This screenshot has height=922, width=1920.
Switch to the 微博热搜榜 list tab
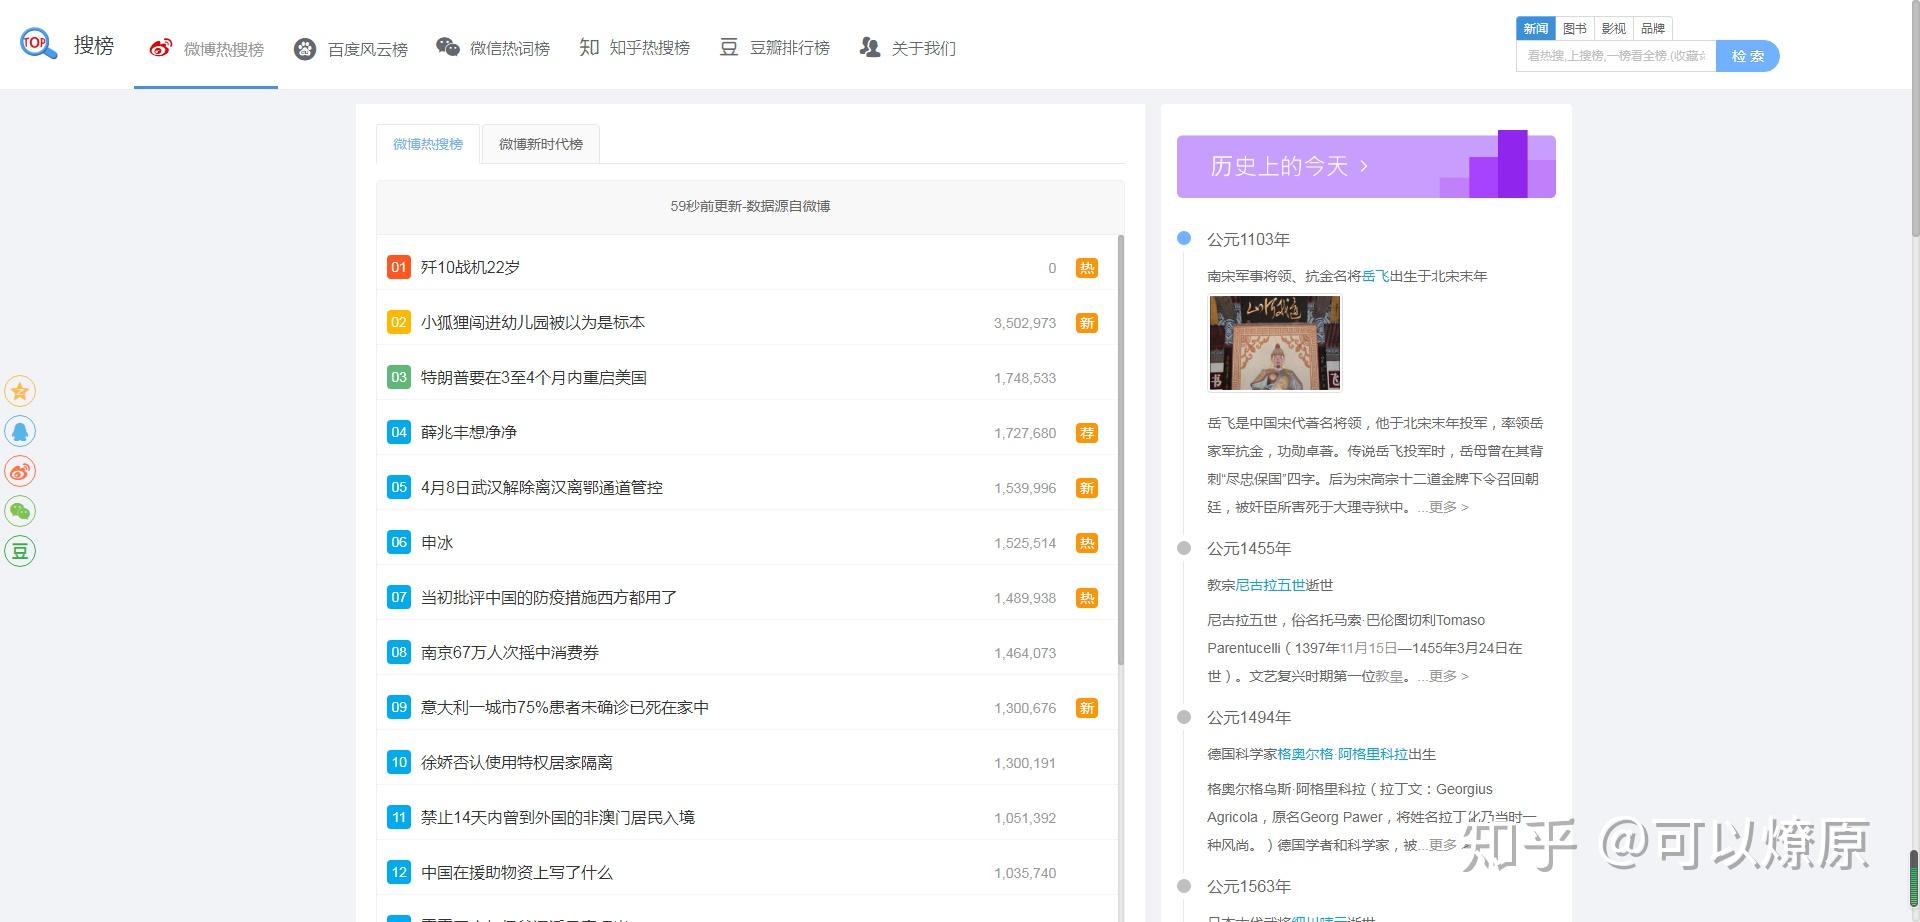pos(428,144)
